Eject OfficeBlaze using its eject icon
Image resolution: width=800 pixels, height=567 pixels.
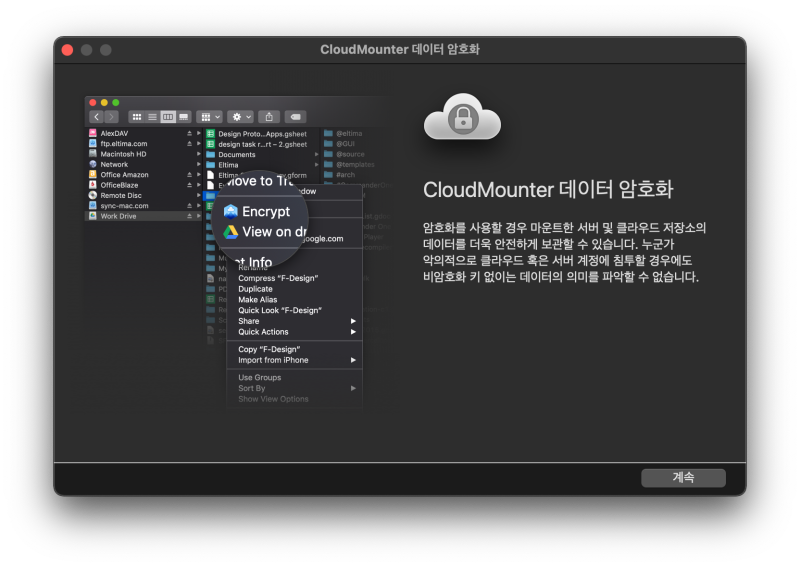[189, 185]
